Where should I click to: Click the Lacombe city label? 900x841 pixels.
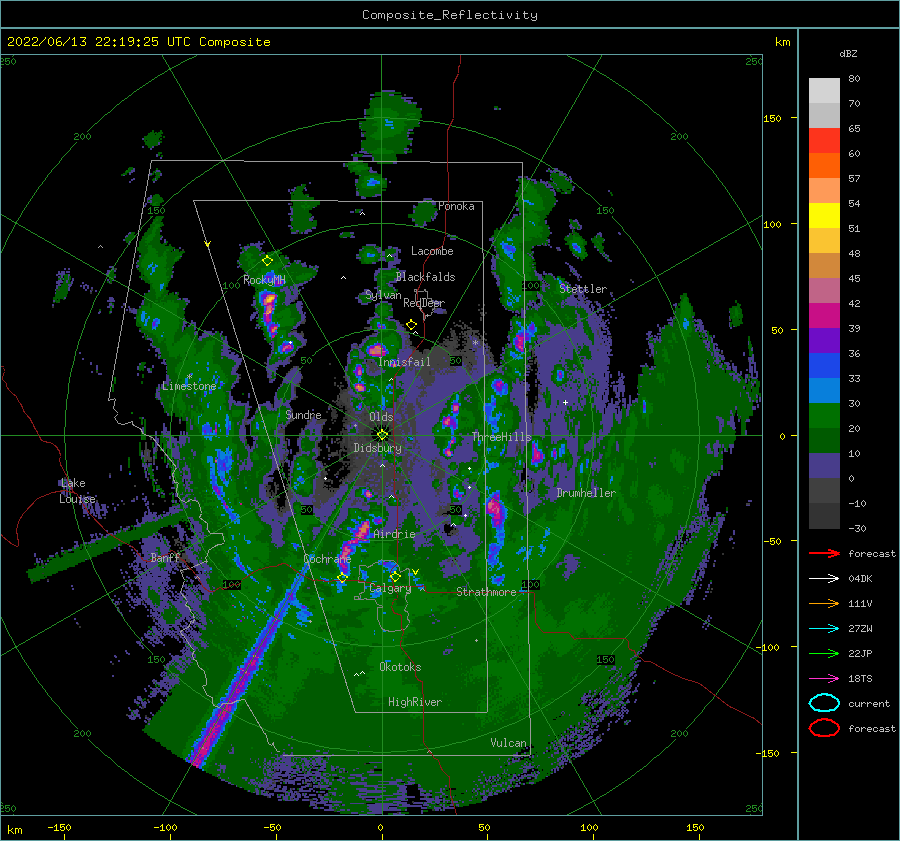coord(432,251)
